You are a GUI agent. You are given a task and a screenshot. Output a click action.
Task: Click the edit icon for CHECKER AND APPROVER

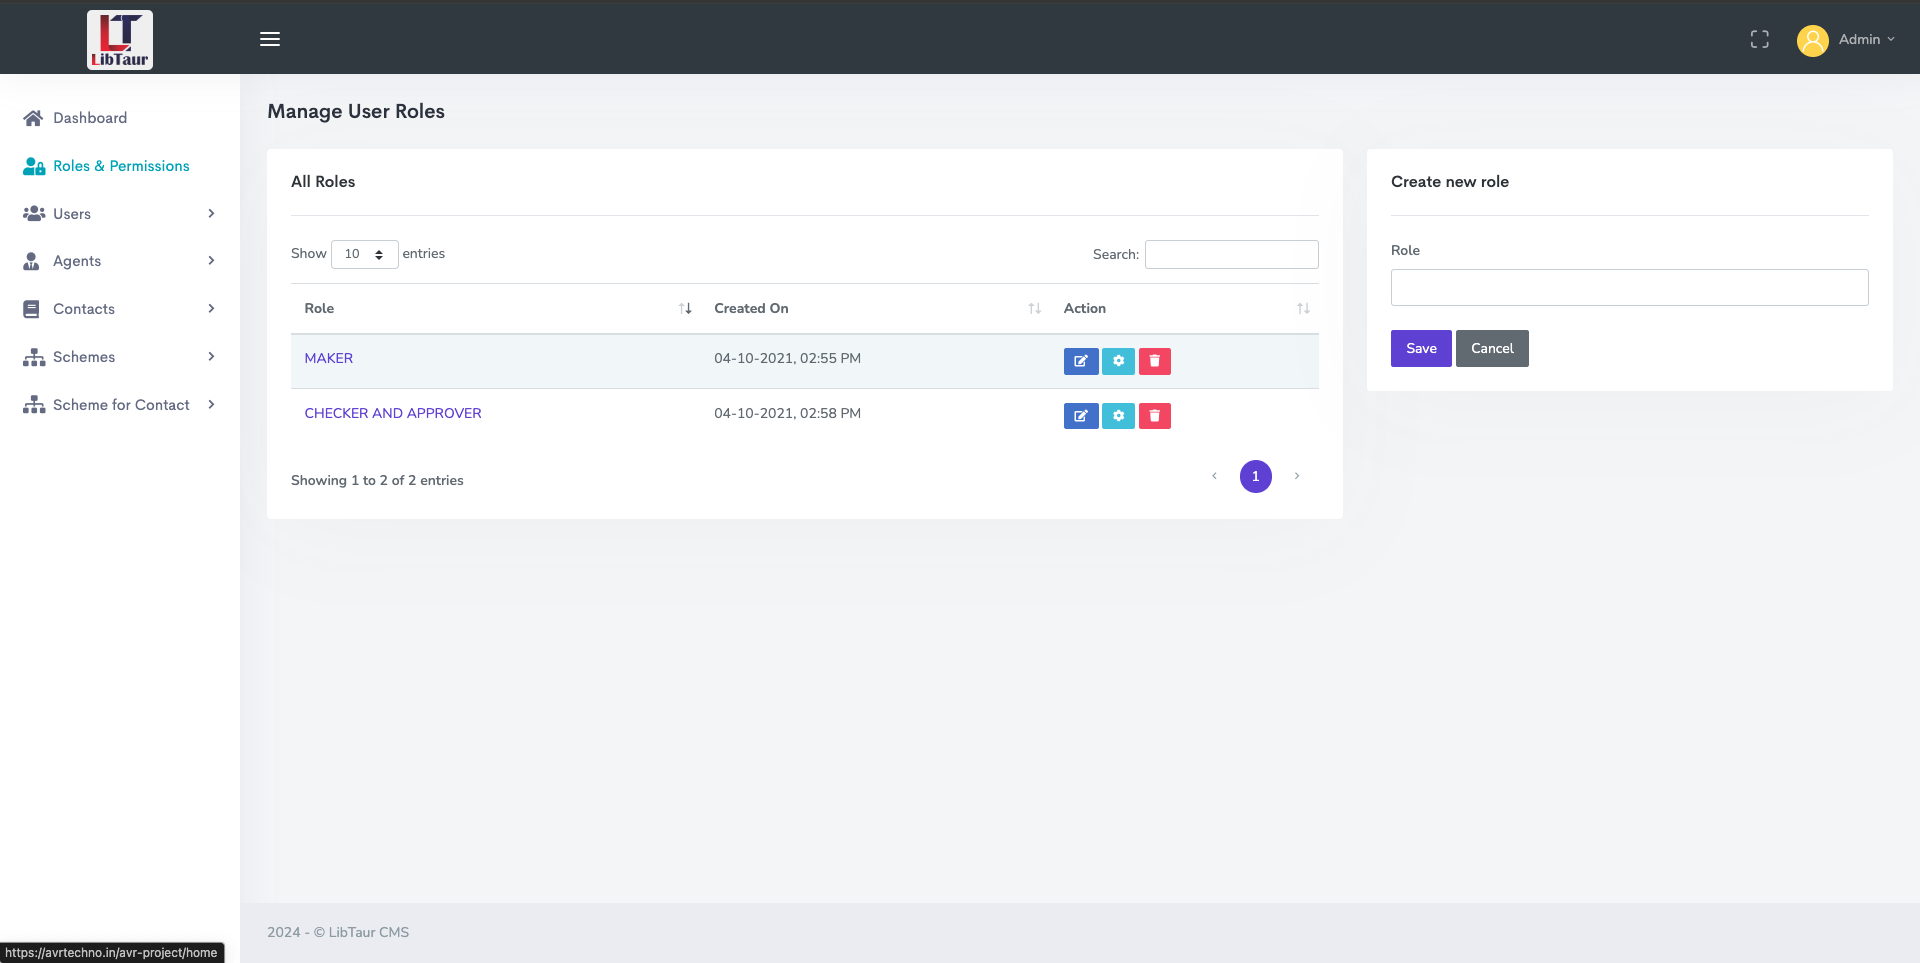point(1080,416)
